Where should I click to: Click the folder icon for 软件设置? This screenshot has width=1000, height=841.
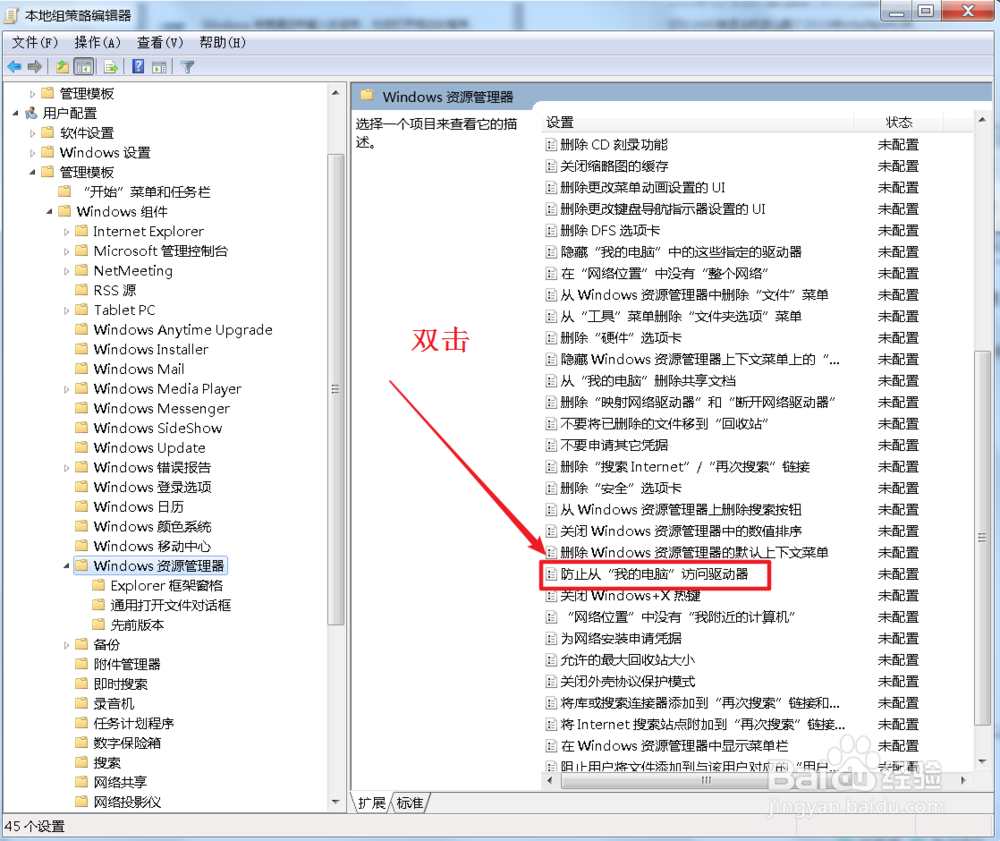pyautogui.click(x=47, y=133)
